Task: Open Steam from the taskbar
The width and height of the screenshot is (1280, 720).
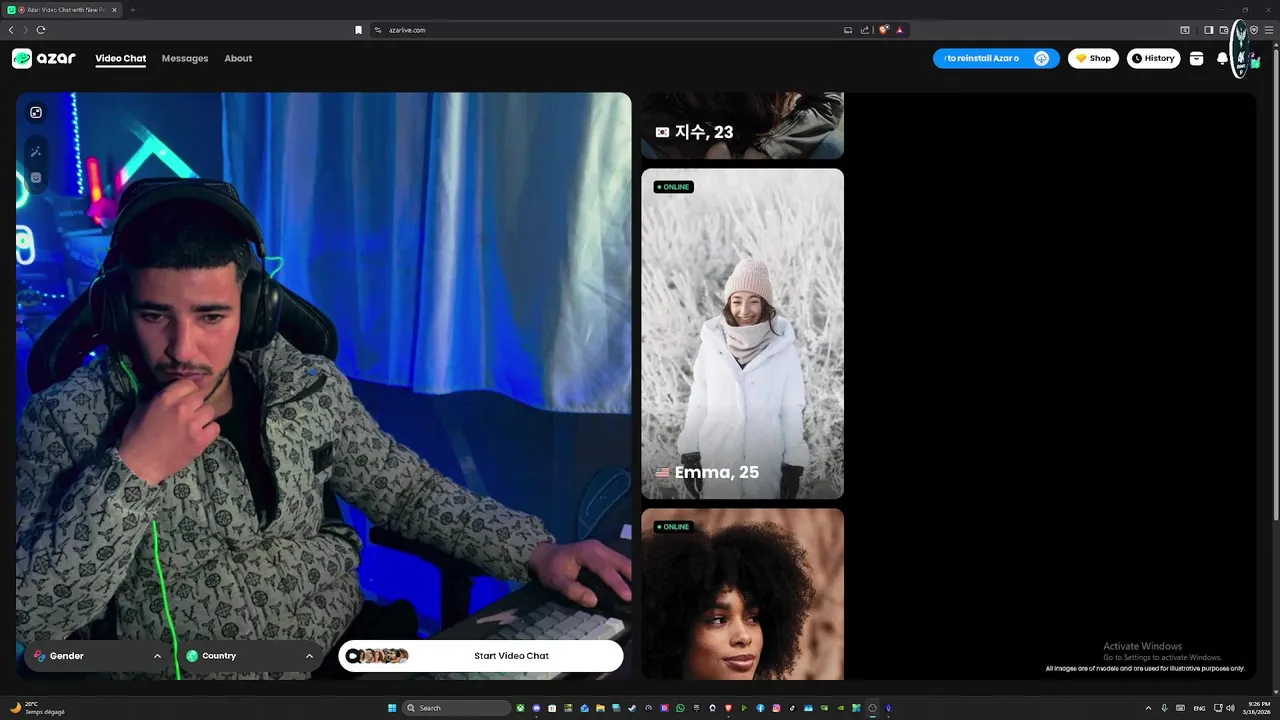Action: (632, 708)
